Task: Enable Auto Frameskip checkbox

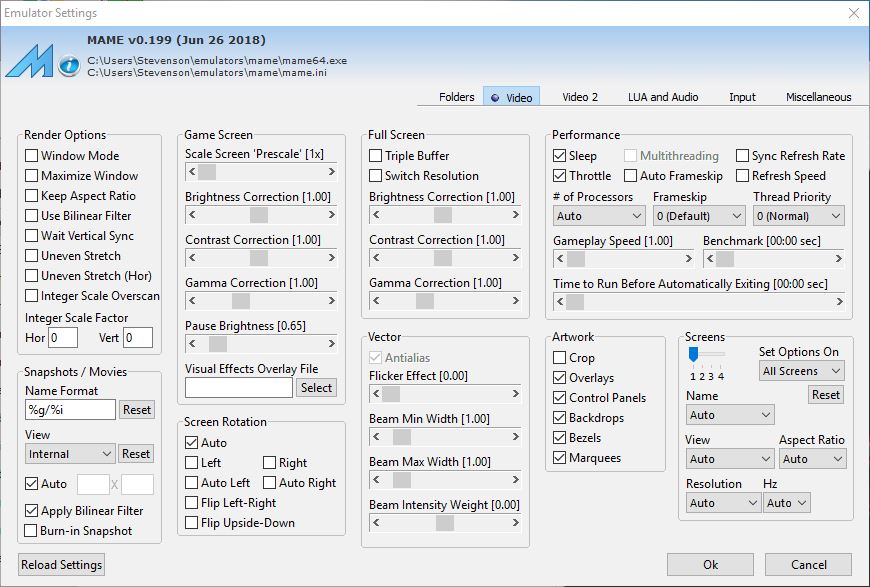Action: coord(630,176)
